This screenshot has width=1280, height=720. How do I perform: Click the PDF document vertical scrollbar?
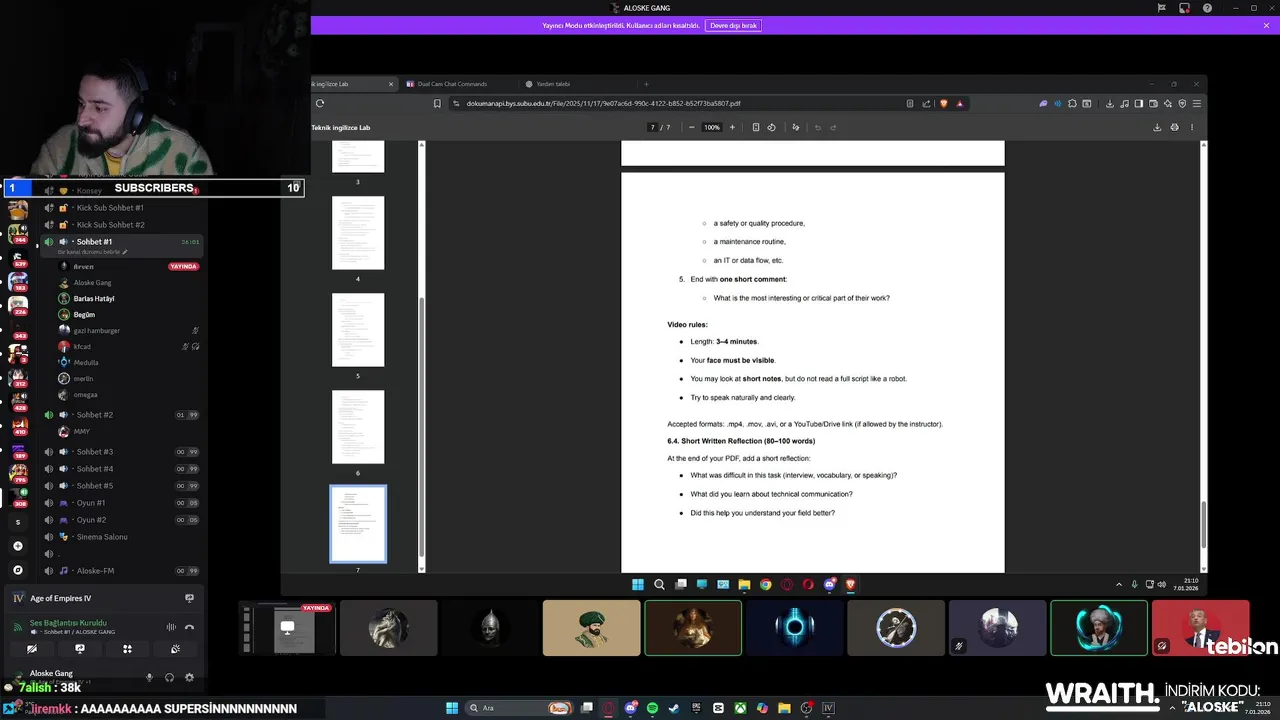point(1203,524)
